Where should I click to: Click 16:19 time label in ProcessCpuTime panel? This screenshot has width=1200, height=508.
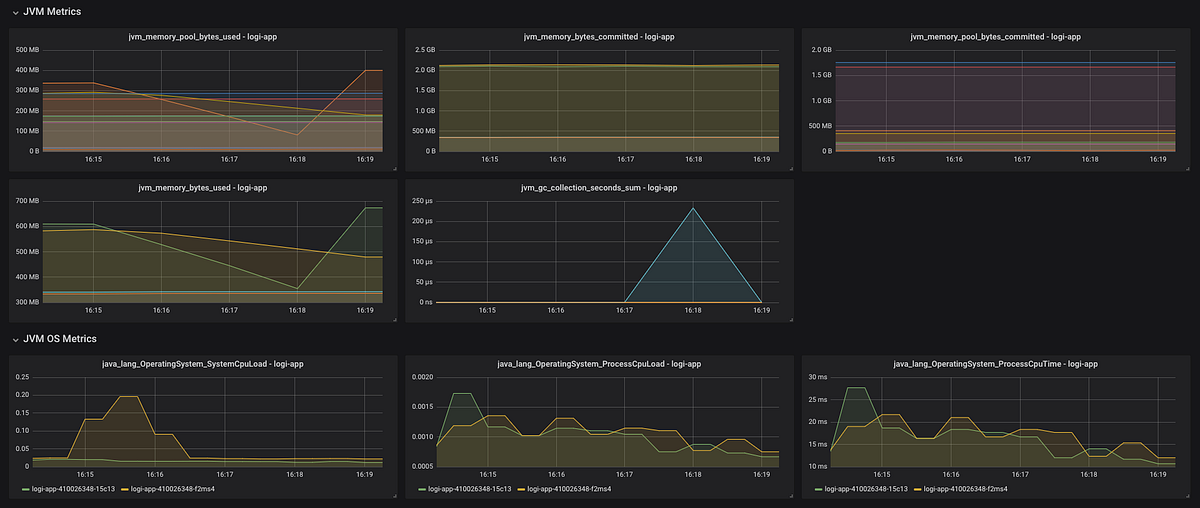(x=1158, y=474)
